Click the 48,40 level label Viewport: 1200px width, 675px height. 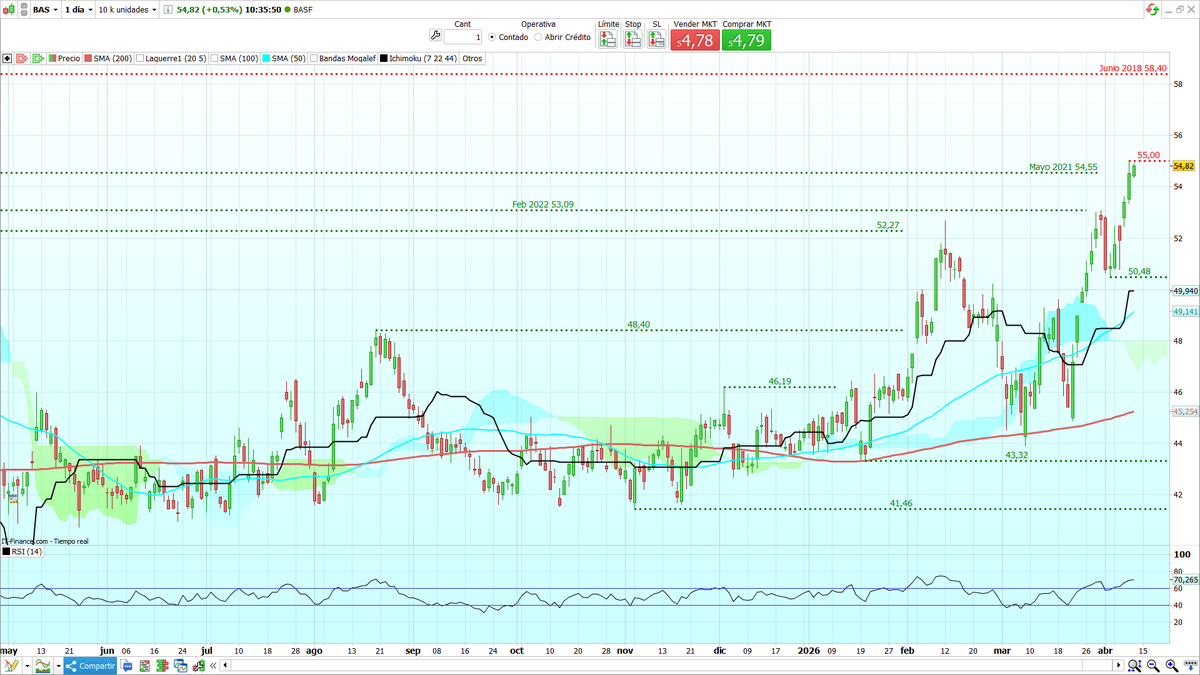tap(638, 325)
